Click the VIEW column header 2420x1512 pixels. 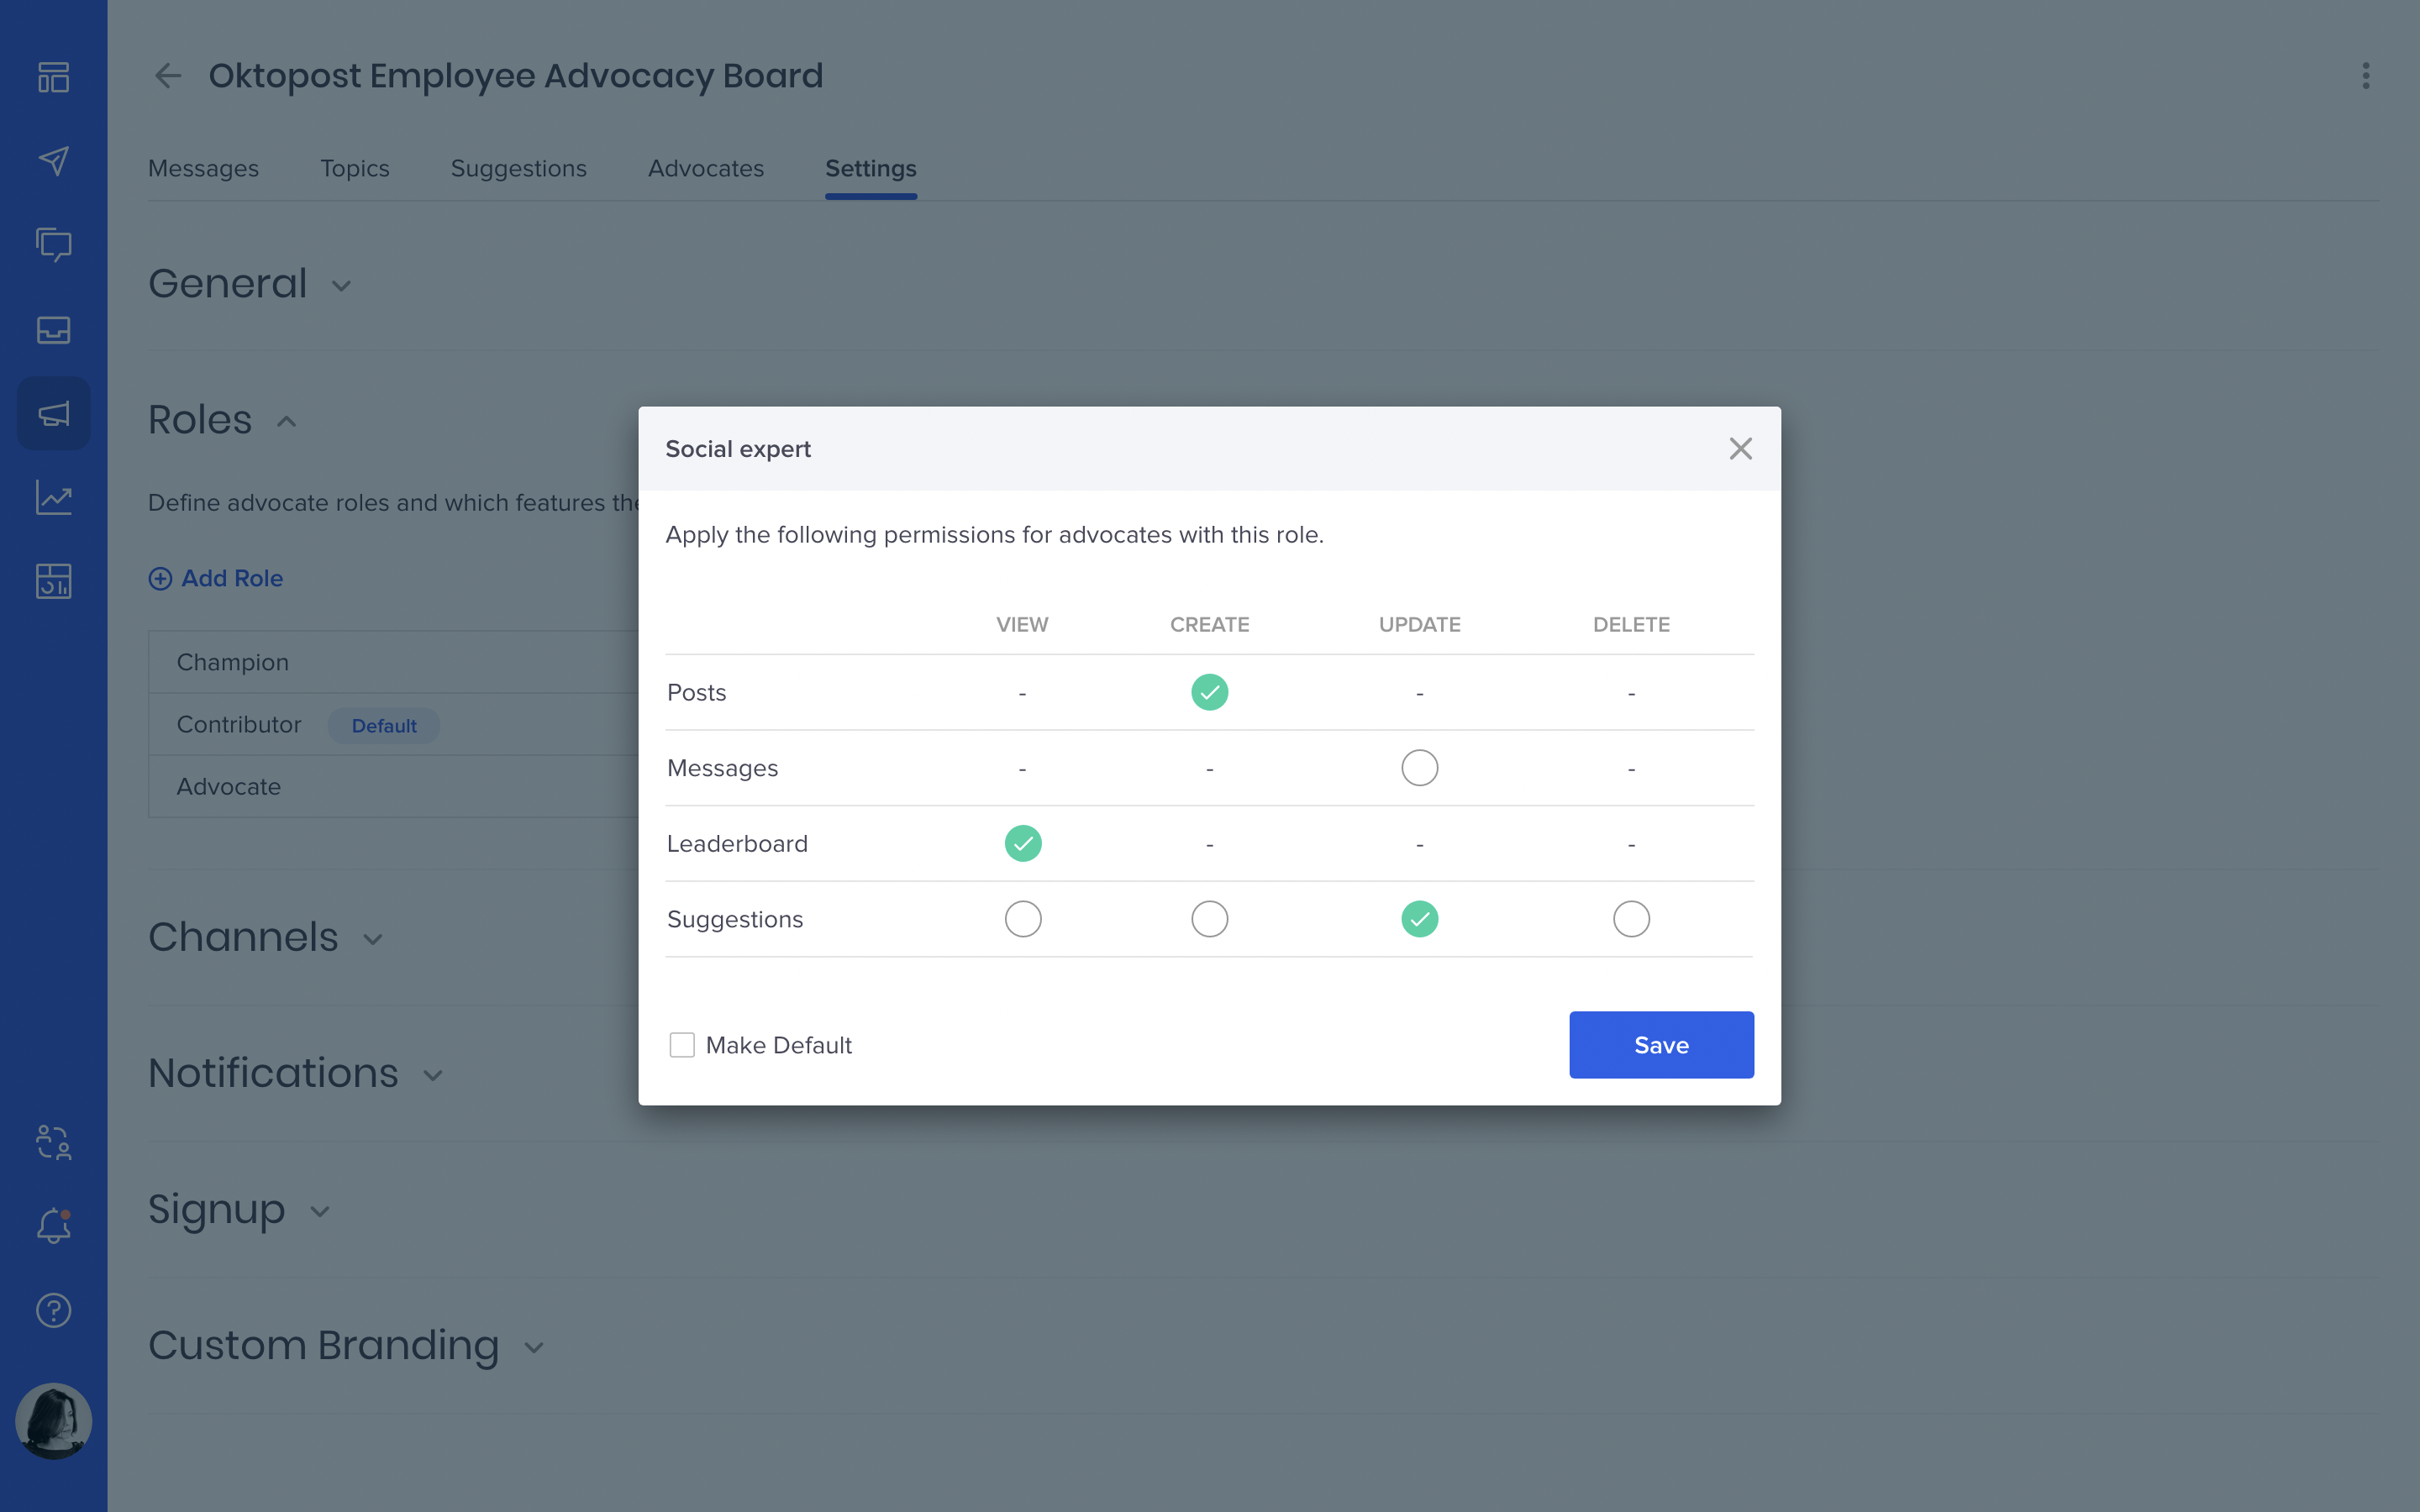point(1022,624)
